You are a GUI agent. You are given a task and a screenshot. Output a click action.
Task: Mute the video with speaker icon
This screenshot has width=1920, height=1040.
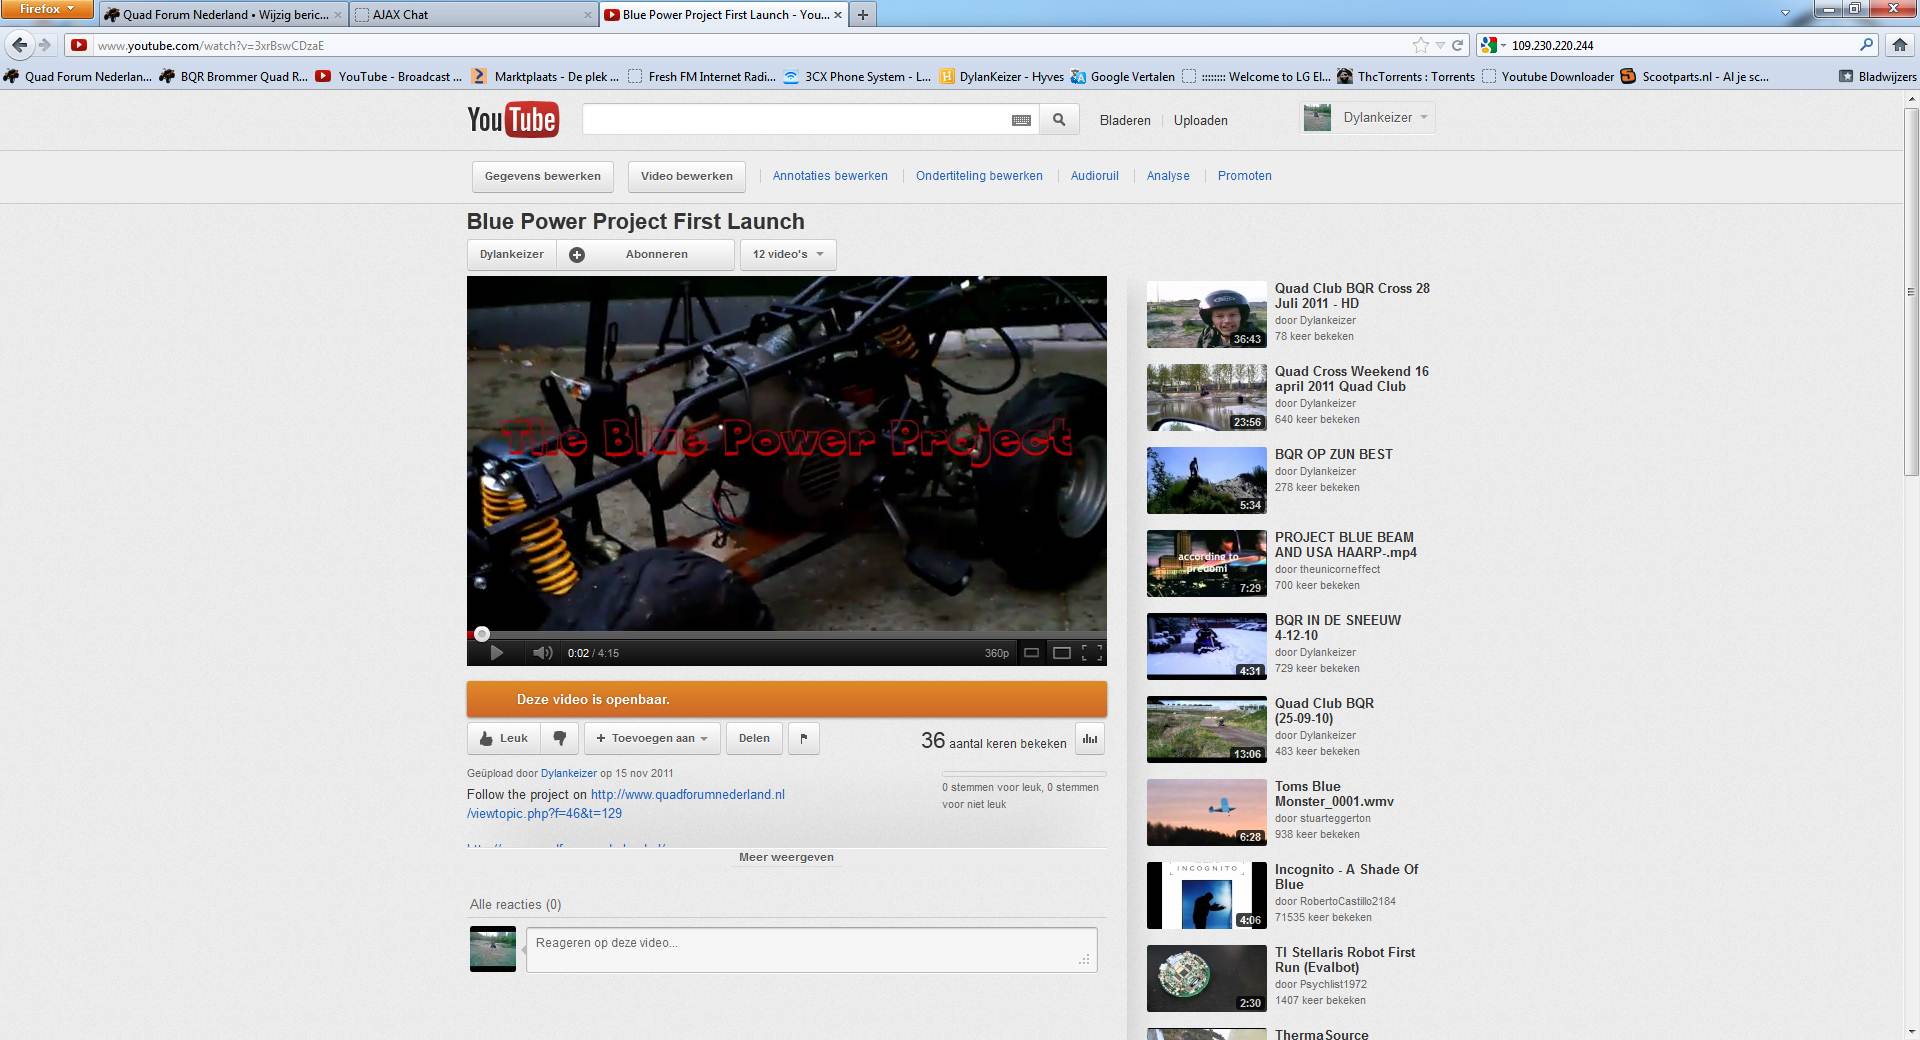point(542,653)
